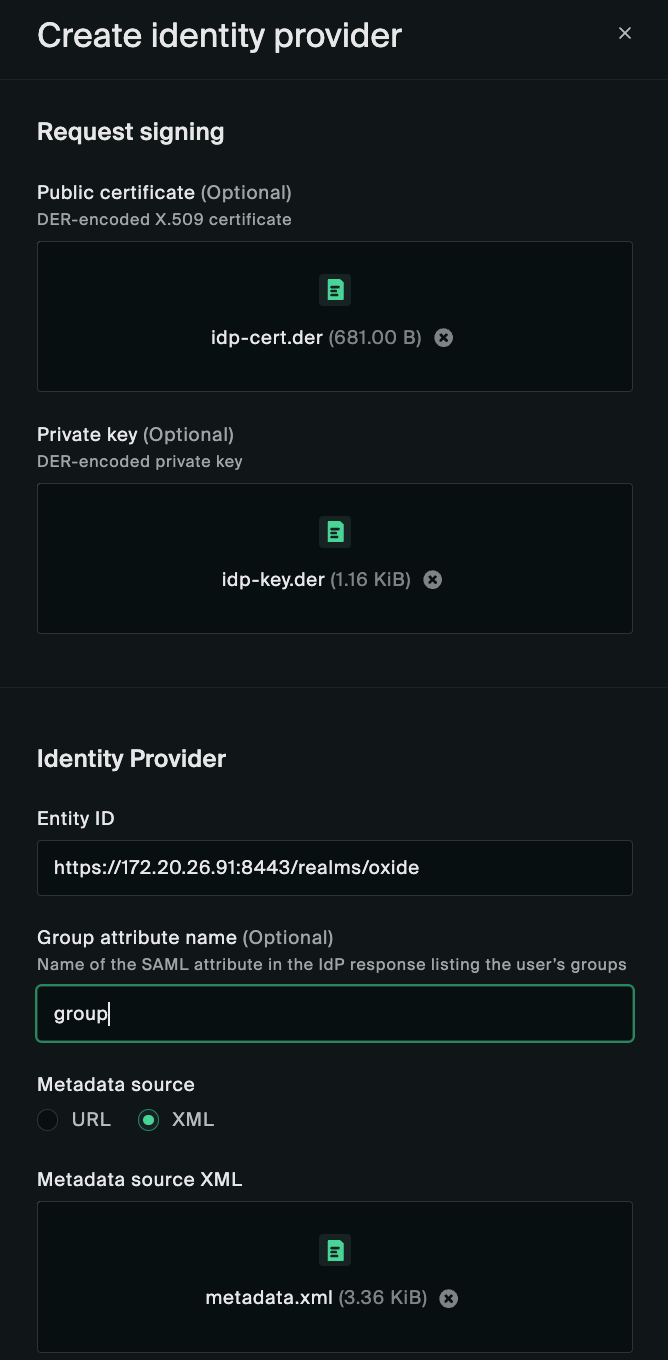Click the Group attribute name label
The image size is (668, 1360).
[x=137, y=937]
